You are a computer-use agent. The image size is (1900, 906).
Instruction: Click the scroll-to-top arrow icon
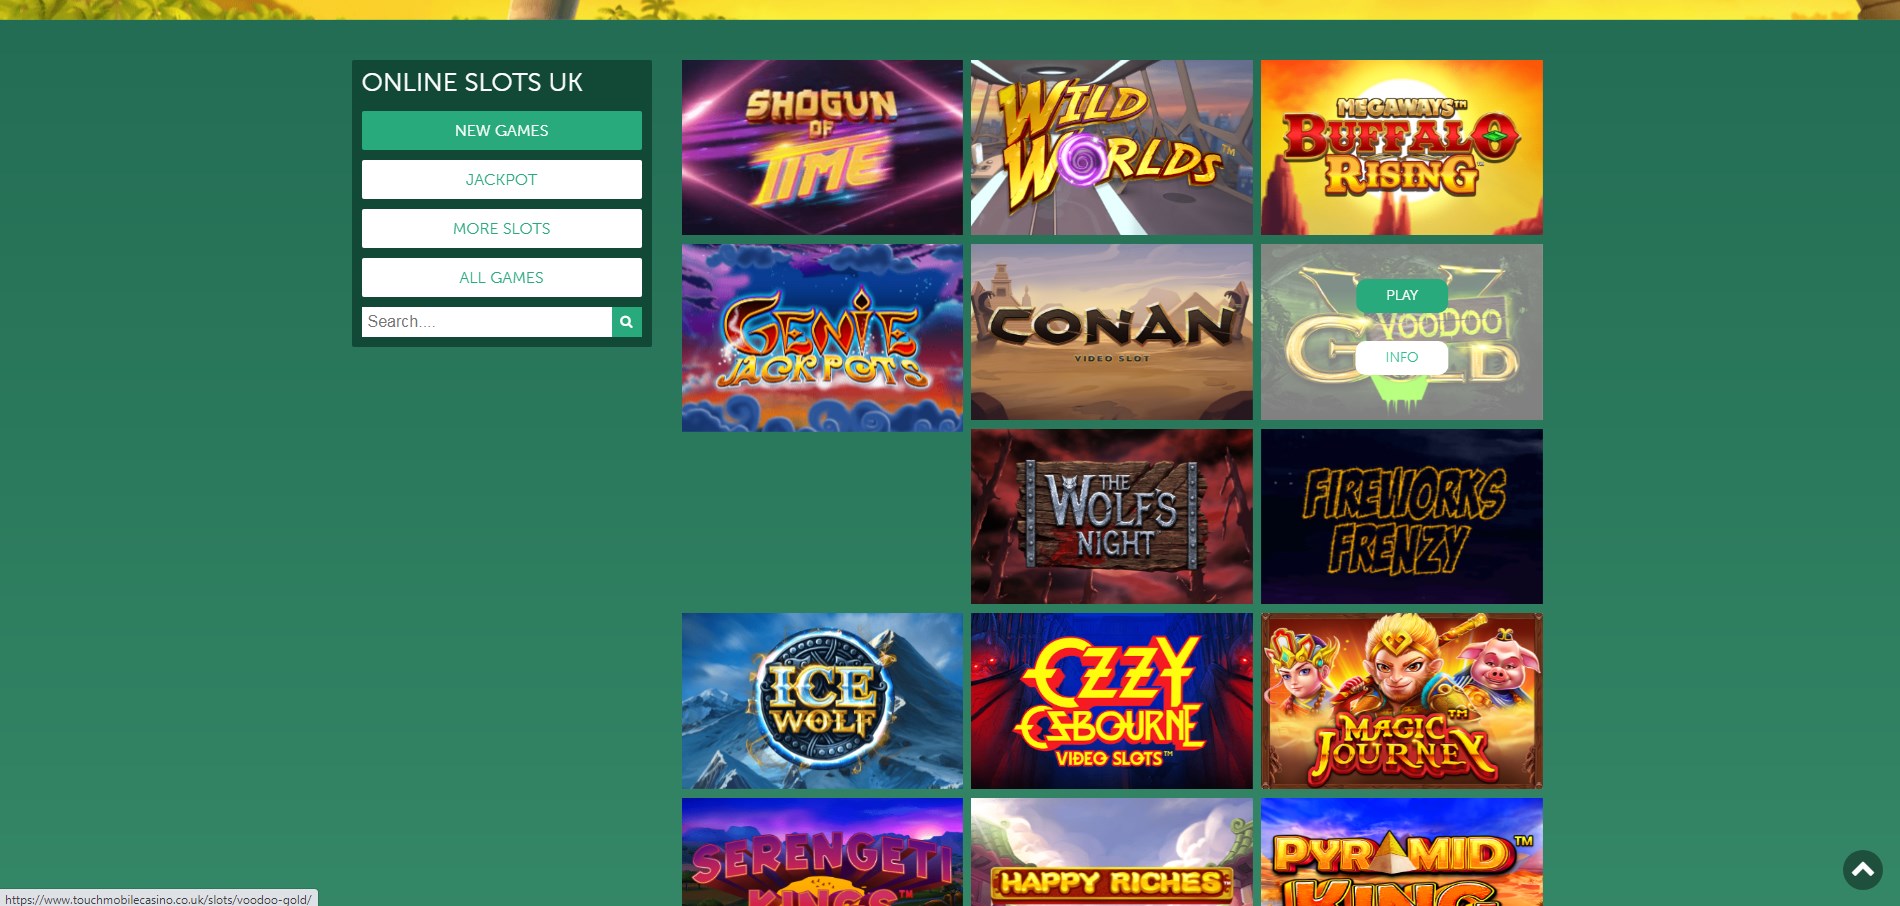[1862, 870]
